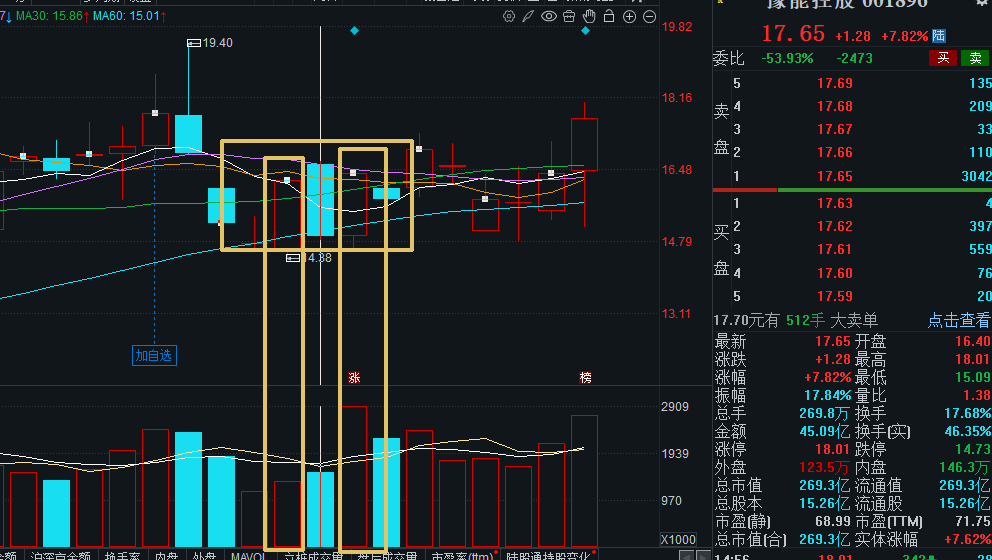The height and width of the screenshot is (560, 992).
Task: Click the 委比 -53.93% value
Action: pyautogui.click(x=787, y=58)
